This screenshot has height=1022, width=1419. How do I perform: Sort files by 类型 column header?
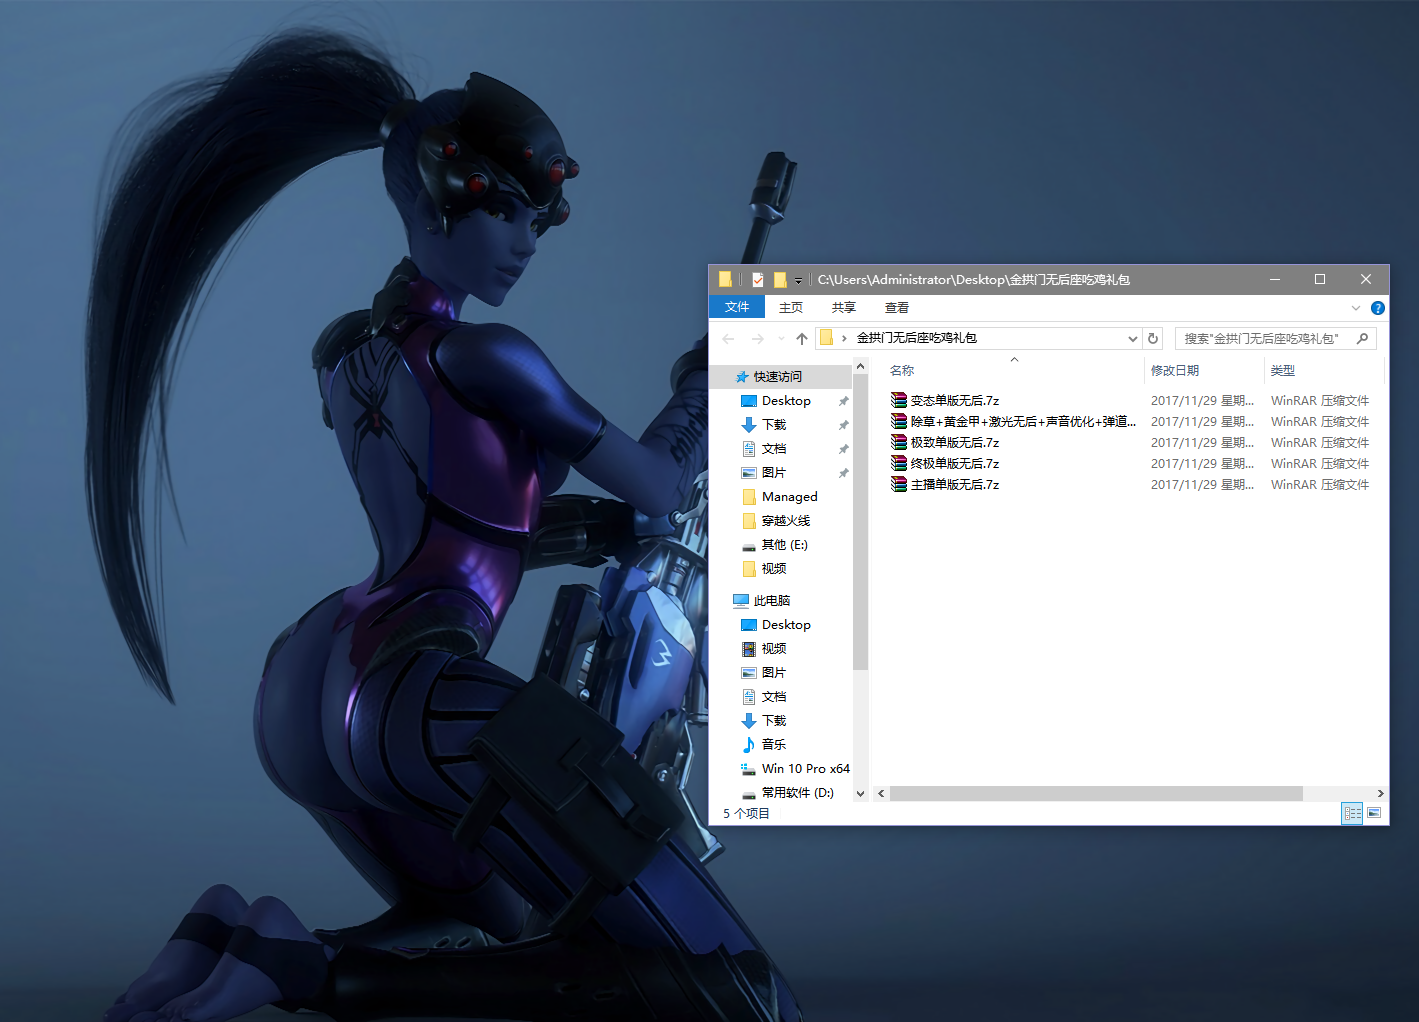(x=1282, y=371)
